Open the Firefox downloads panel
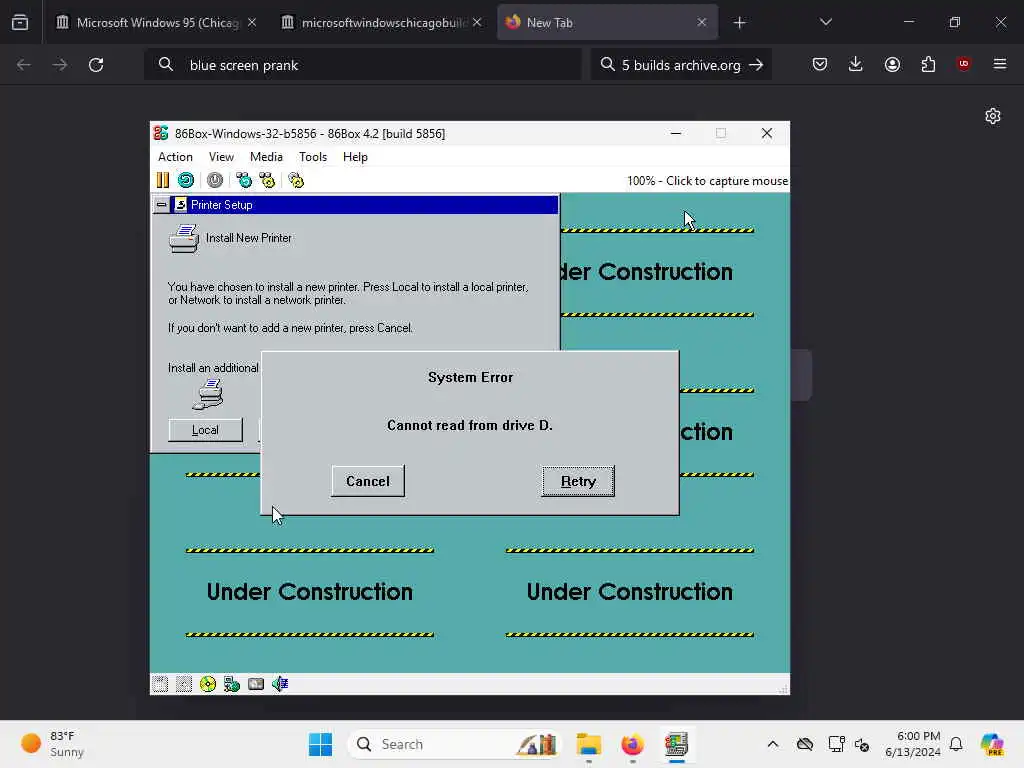The image size is (1024, 768). 856,64
